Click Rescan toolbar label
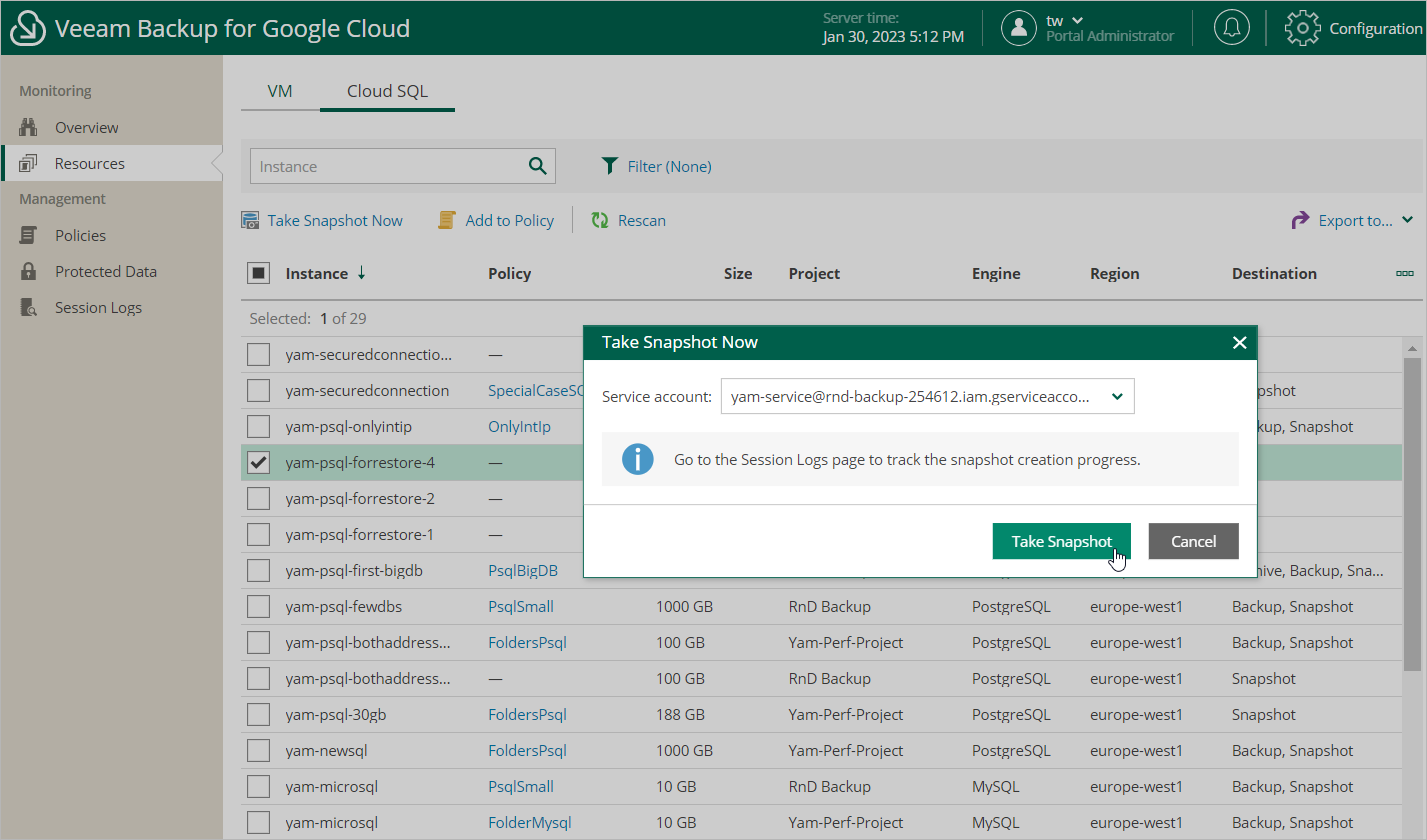Screen dimensions: 1427x840 (642, 221)
